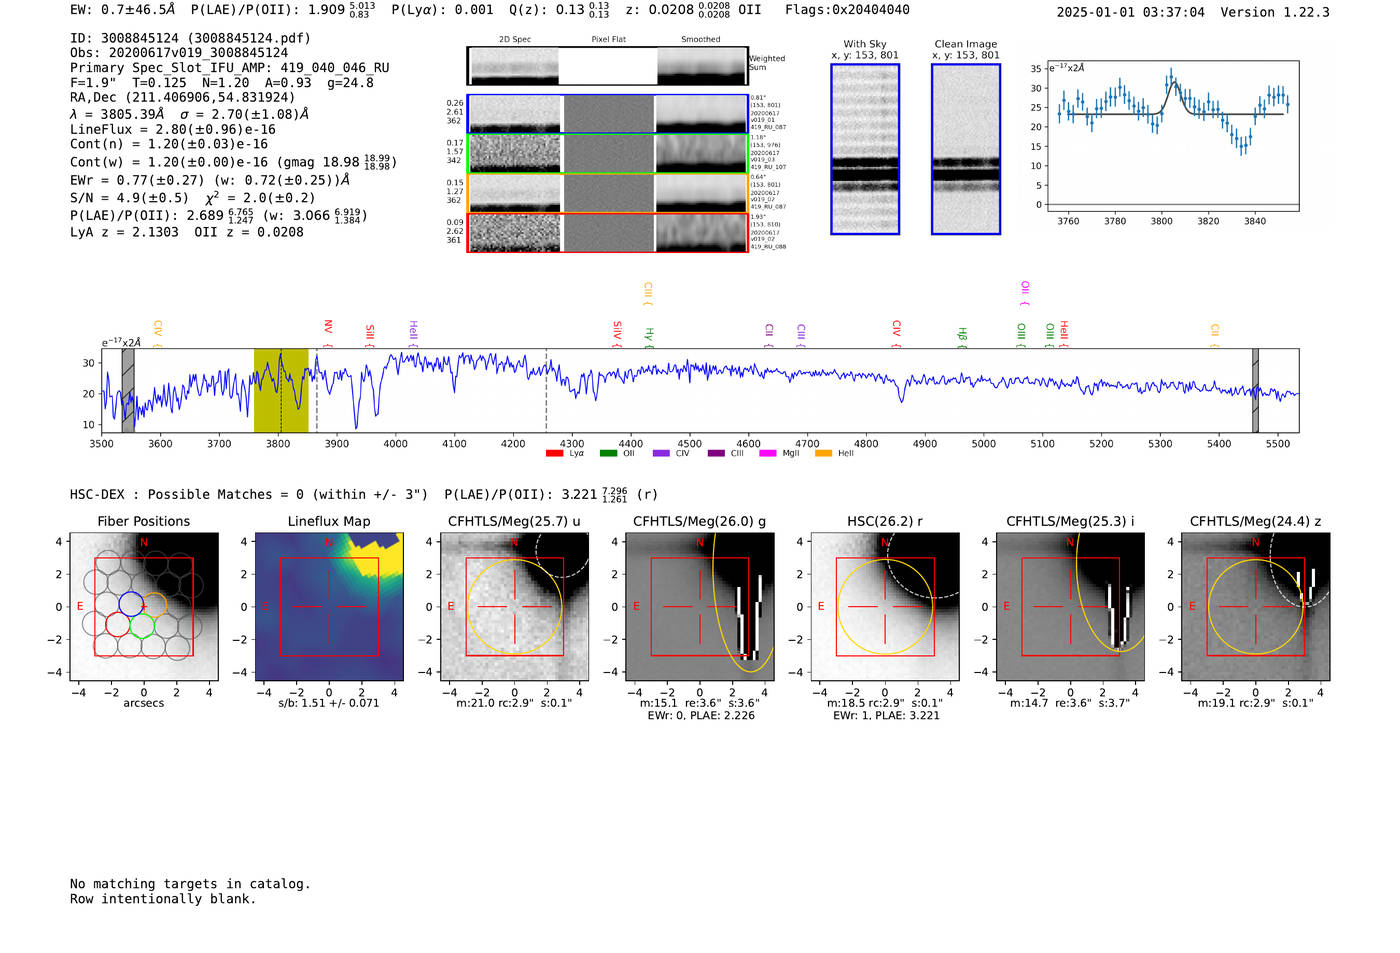Click the green-framed smoothed cutout
This screenshot has height=953, width=1400.
tap(701, 154)
